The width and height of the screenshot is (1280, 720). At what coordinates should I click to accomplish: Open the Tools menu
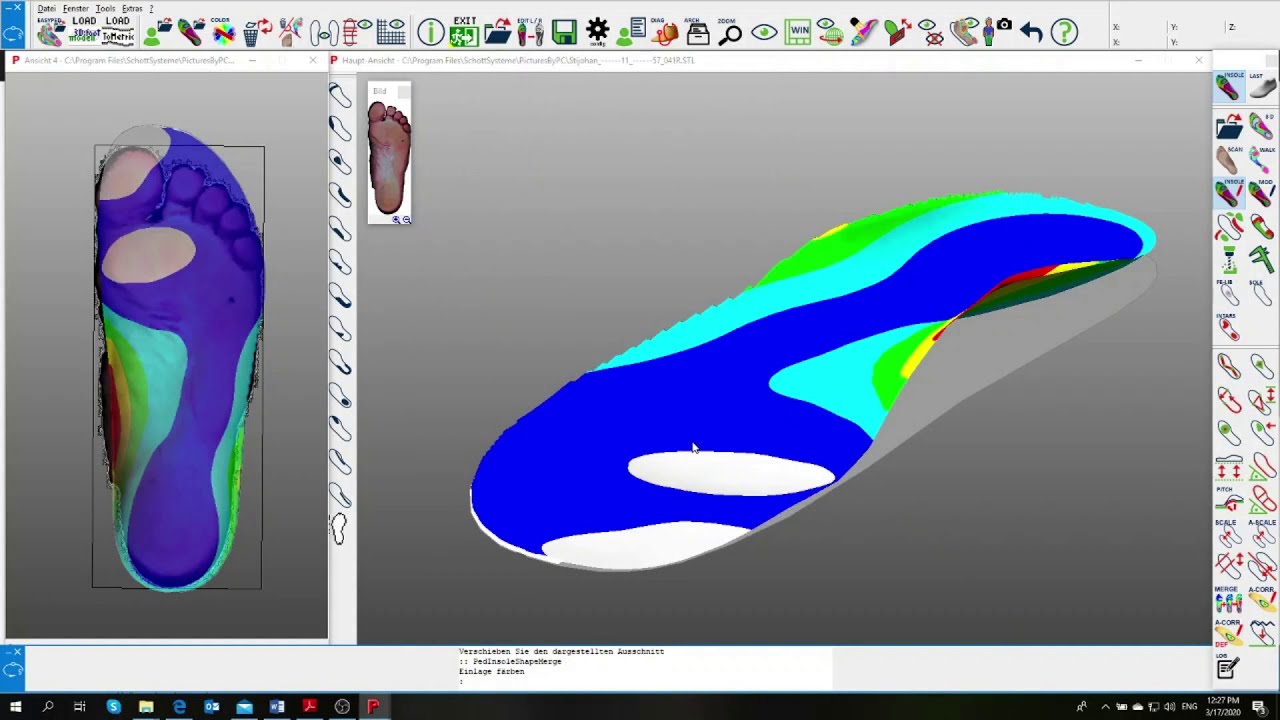105,8
